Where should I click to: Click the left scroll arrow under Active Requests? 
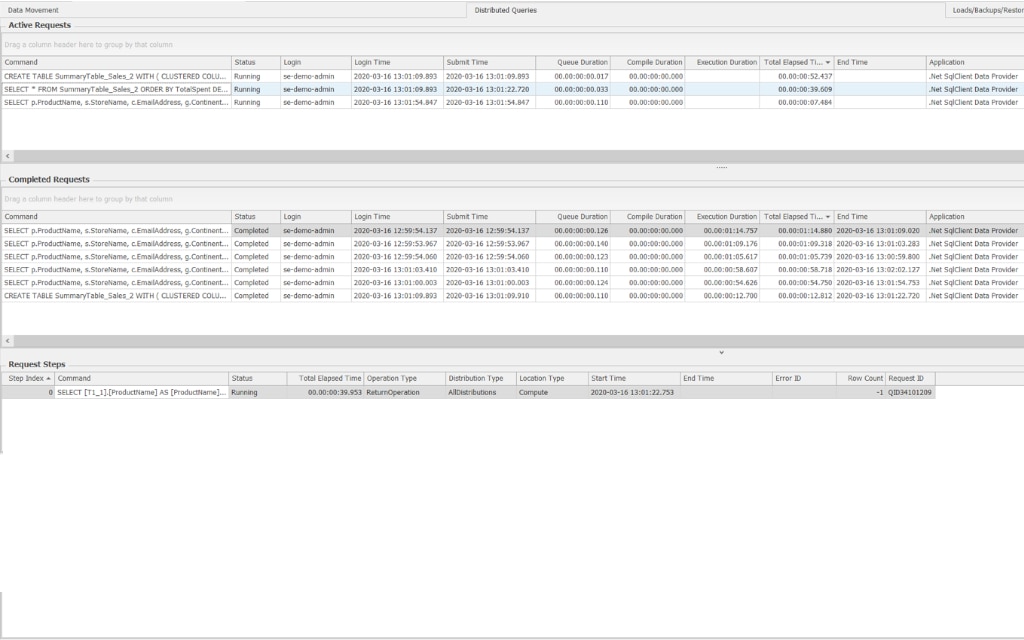coord(8,156)
